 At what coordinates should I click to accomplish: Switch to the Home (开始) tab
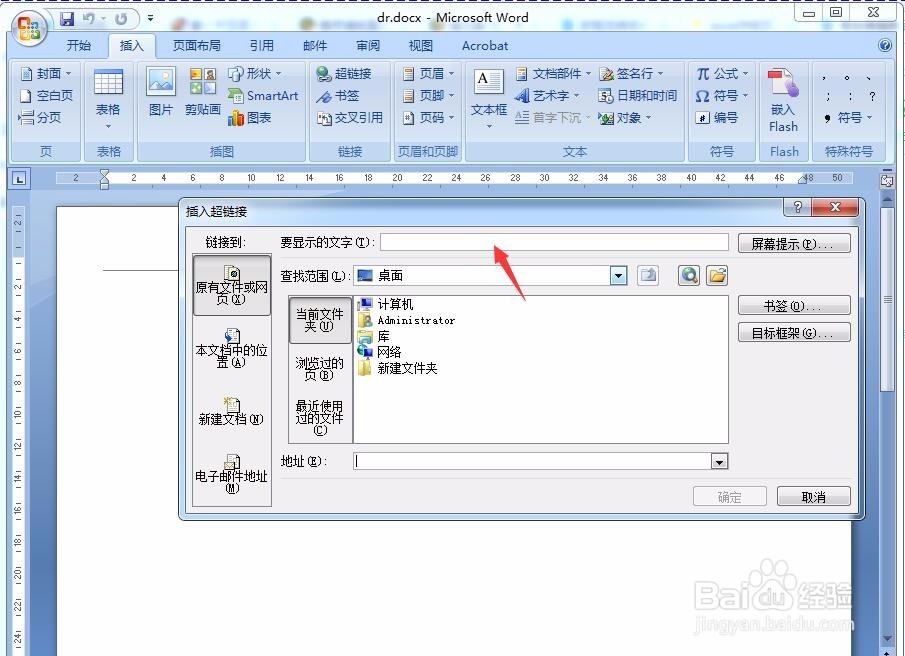[x=78, y=46]
